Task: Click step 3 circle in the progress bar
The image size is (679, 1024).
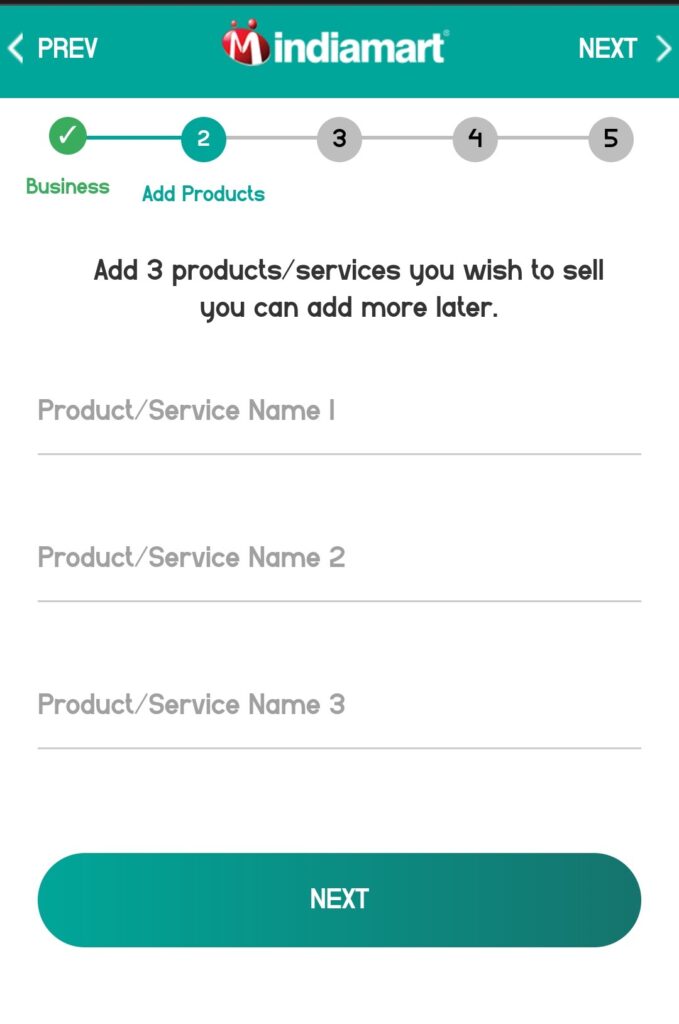Action: point(339,139)
